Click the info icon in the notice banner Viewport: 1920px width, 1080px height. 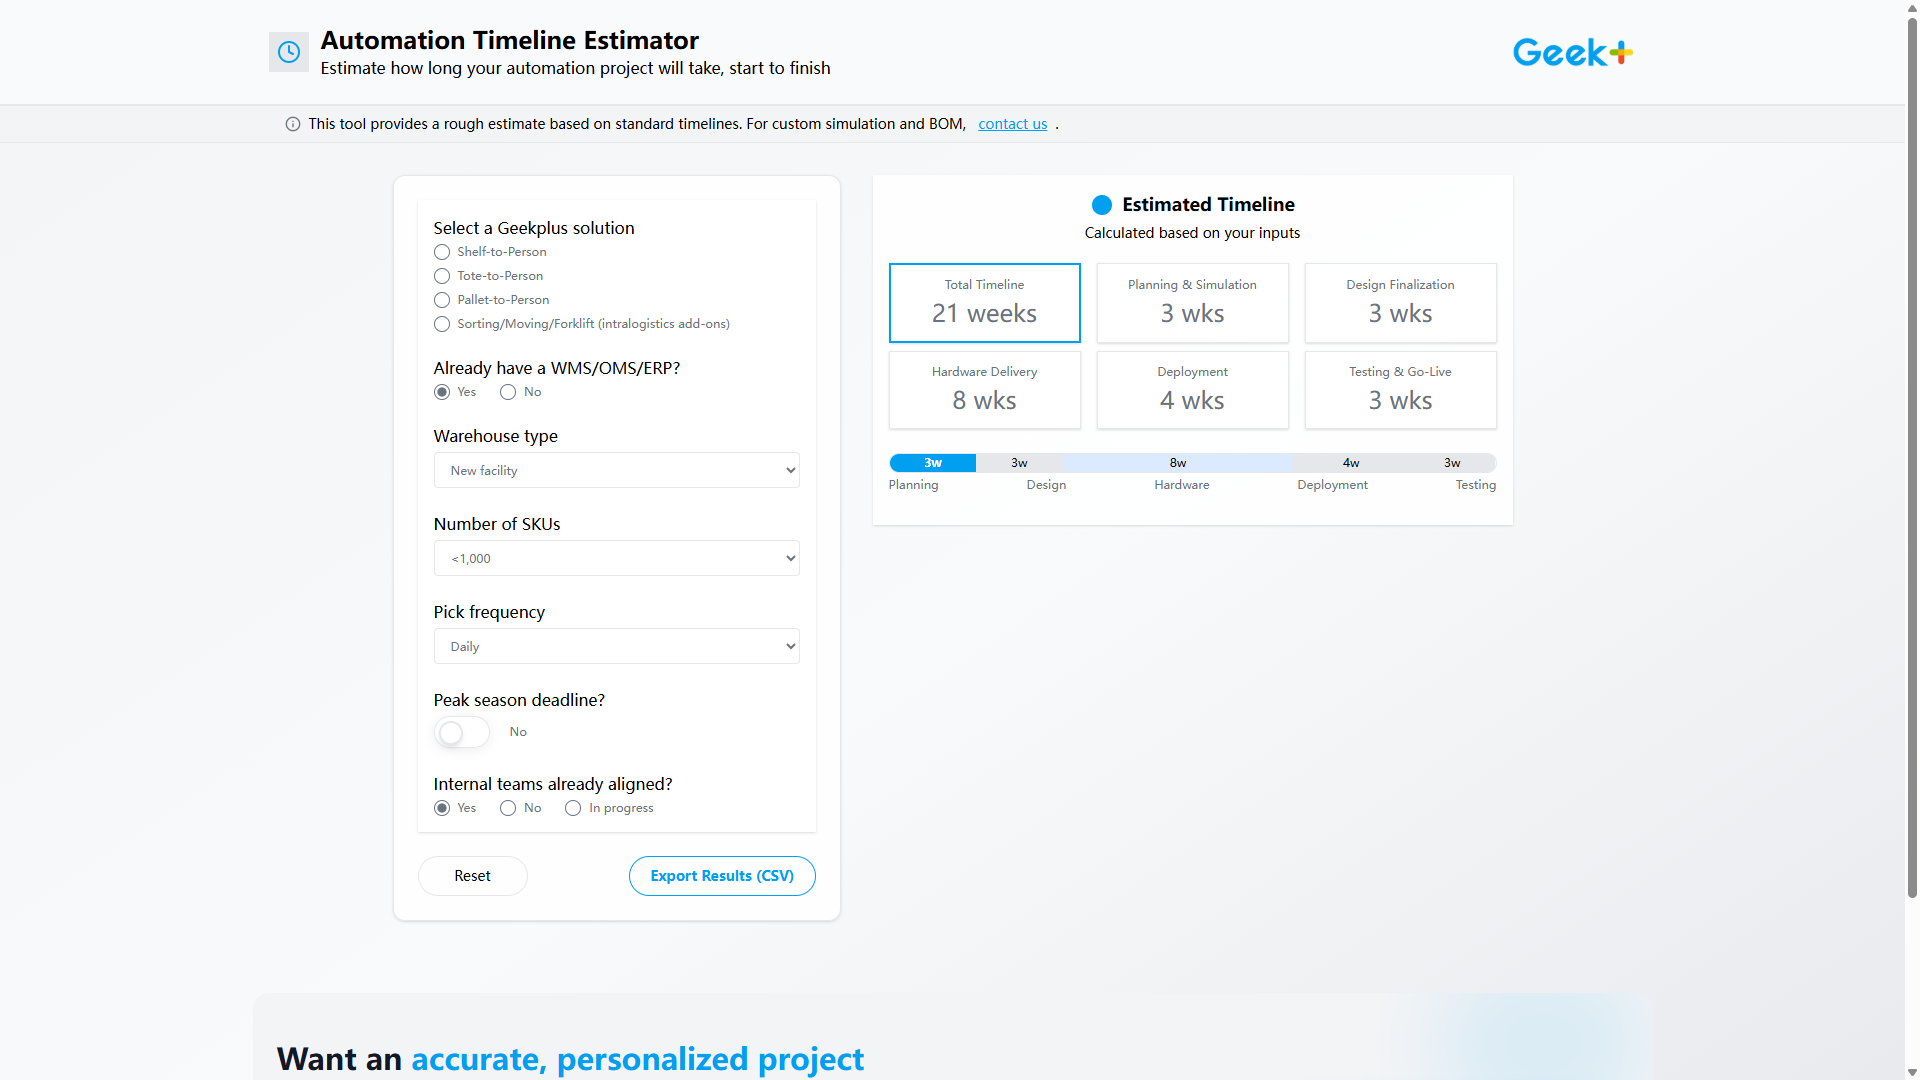(x=291, y=124)
